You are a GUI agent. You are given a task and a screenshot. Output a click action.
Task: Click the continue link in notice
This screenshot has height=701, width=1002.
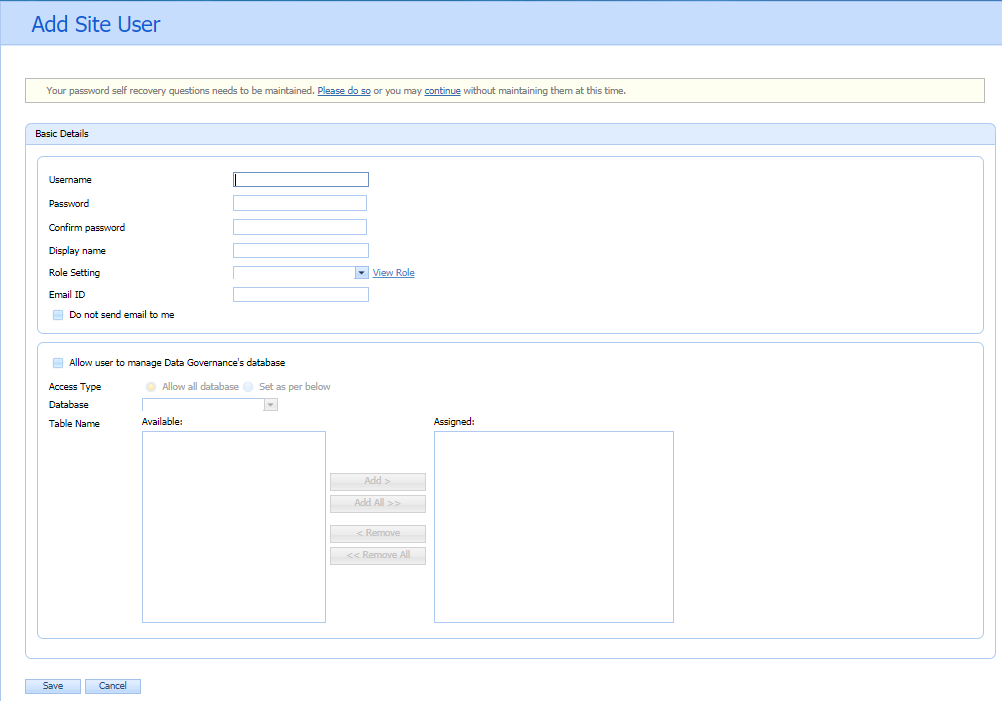pos(442,91)
